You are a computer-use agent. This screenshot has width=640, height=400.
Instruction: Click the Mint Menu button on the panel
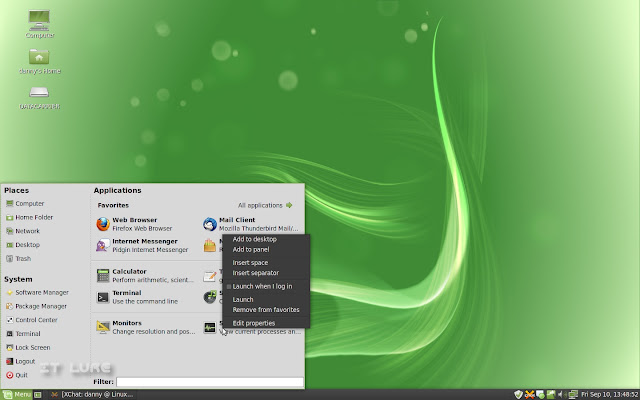[17, 394]
